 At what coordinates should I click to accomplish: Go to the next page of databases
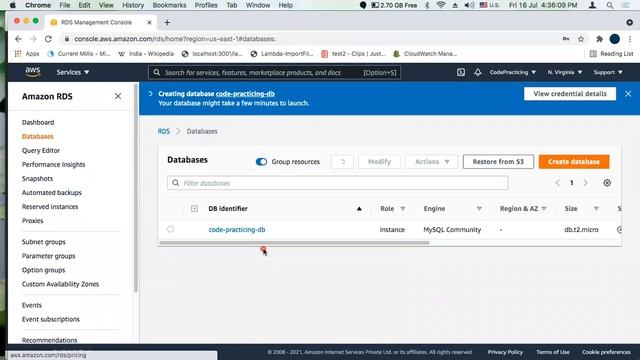(585, 183)
